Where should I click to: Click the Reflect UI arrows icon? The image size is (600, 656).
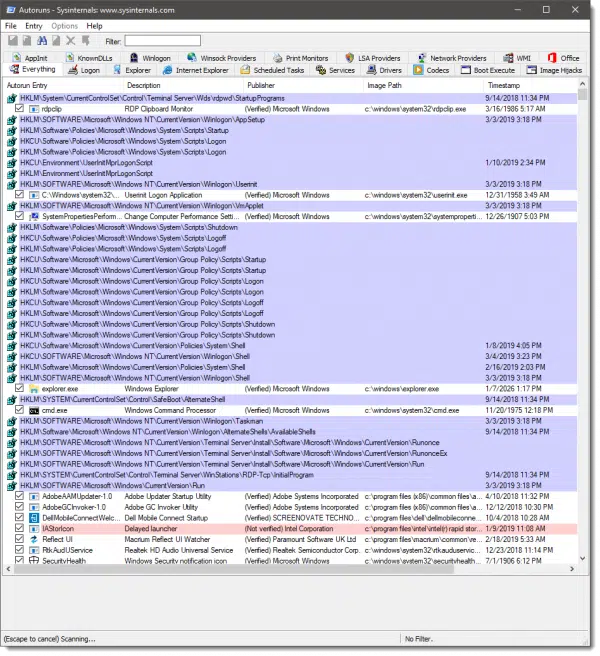point(34,540)
